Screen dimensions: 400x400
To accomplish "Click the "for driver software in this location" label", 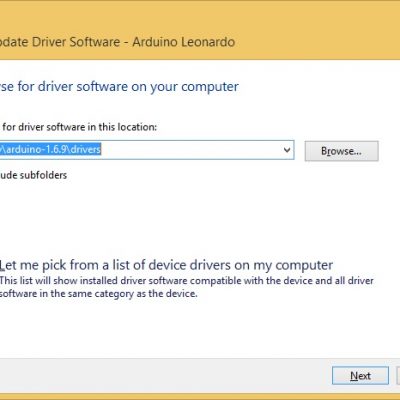I will click(x=79, y=127).
